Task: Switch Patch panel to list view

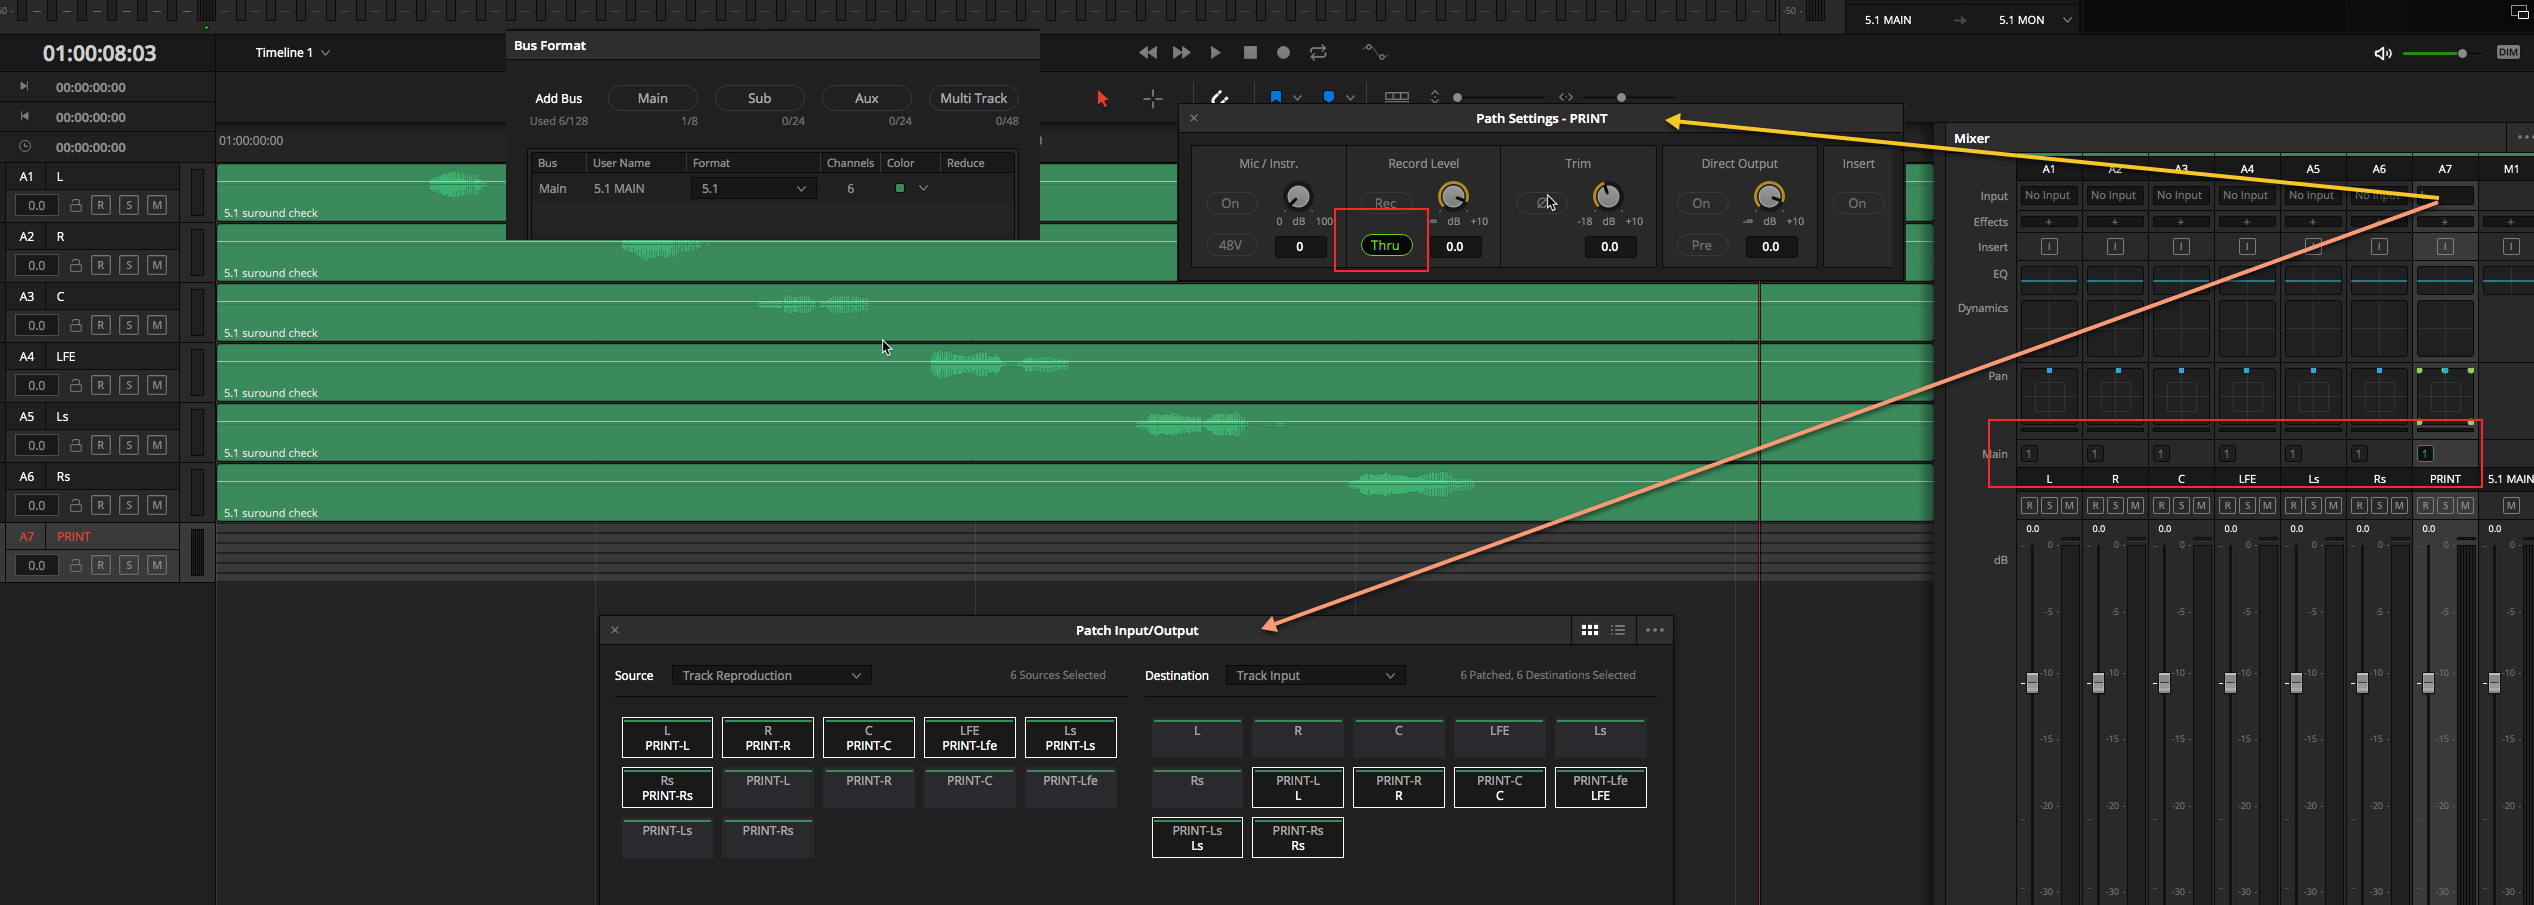Action: tap(1618, 630)
